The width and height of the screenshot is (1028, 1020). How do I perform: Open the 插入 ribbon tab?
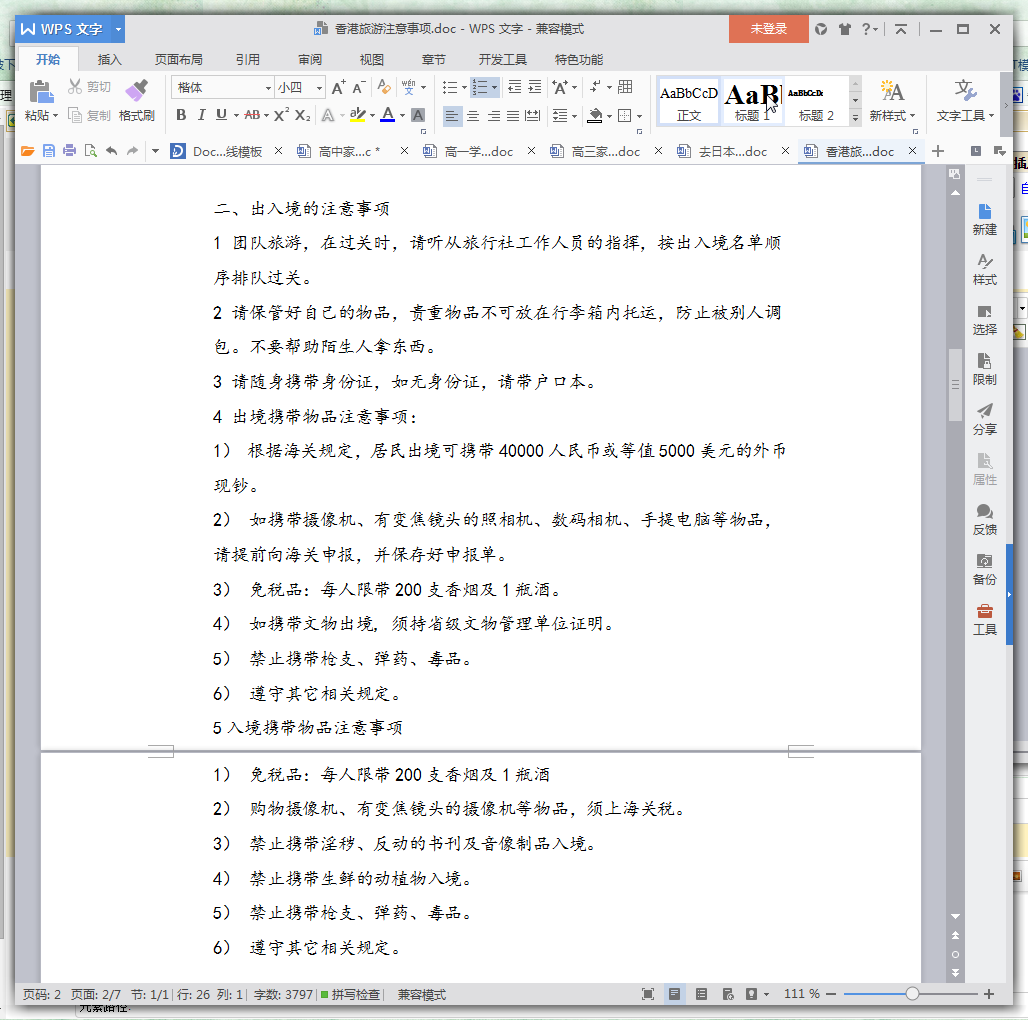point(109,59)
